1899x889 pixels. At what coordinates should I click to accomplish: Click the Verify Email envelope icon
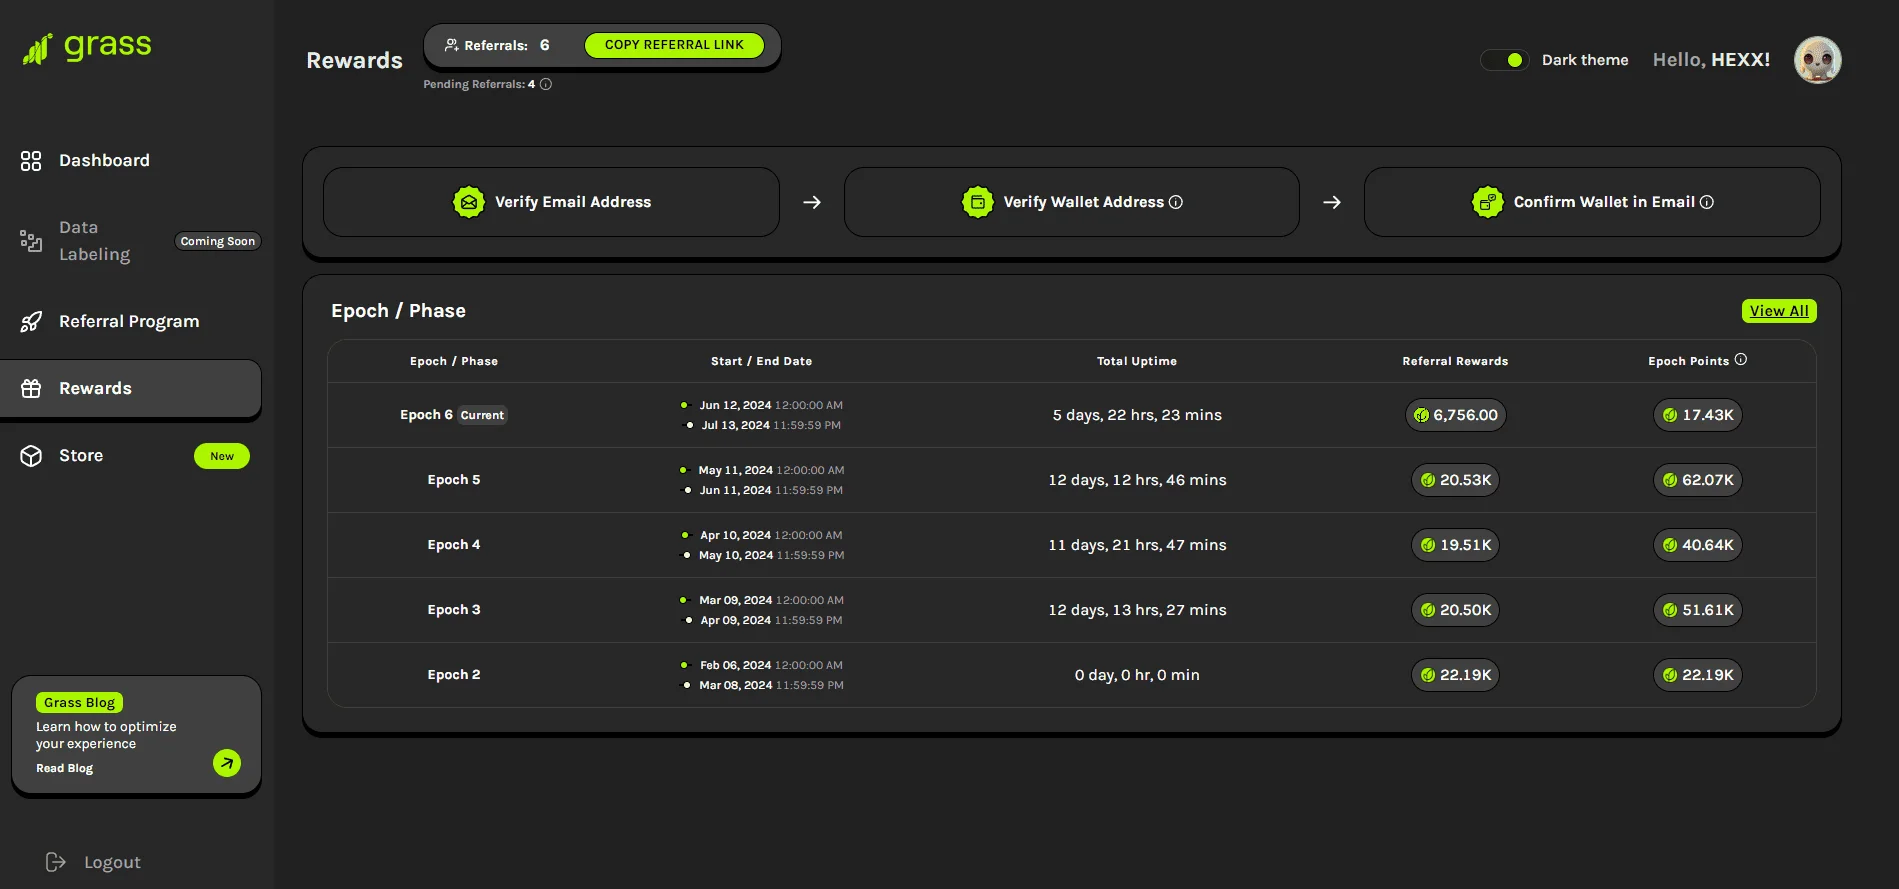point(469,202)
